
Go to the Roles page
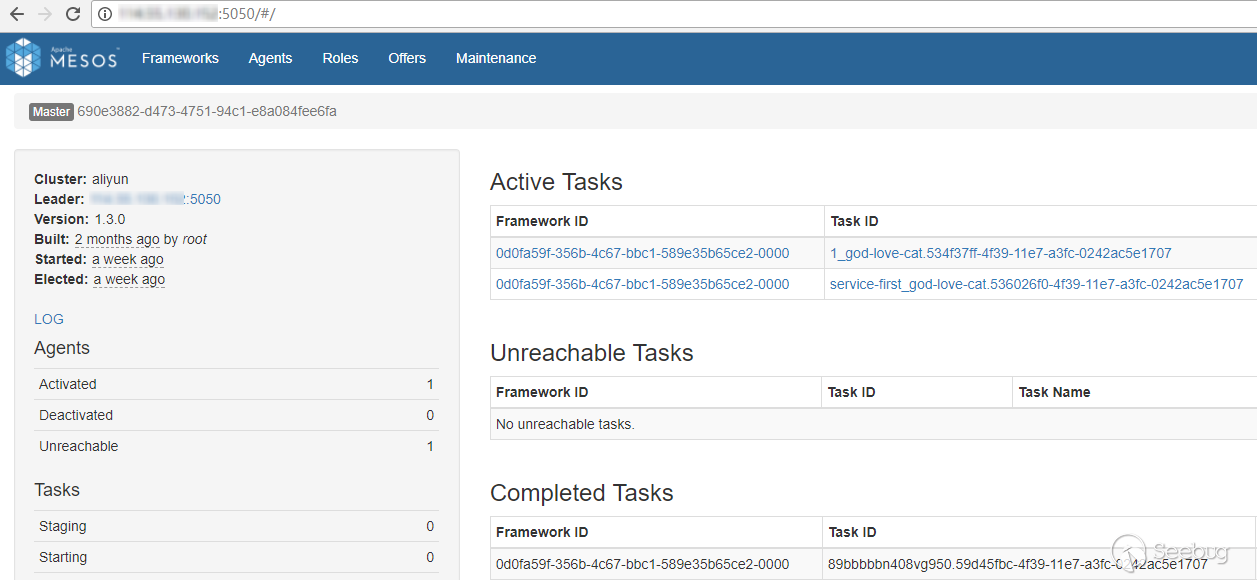coord(340,58)
